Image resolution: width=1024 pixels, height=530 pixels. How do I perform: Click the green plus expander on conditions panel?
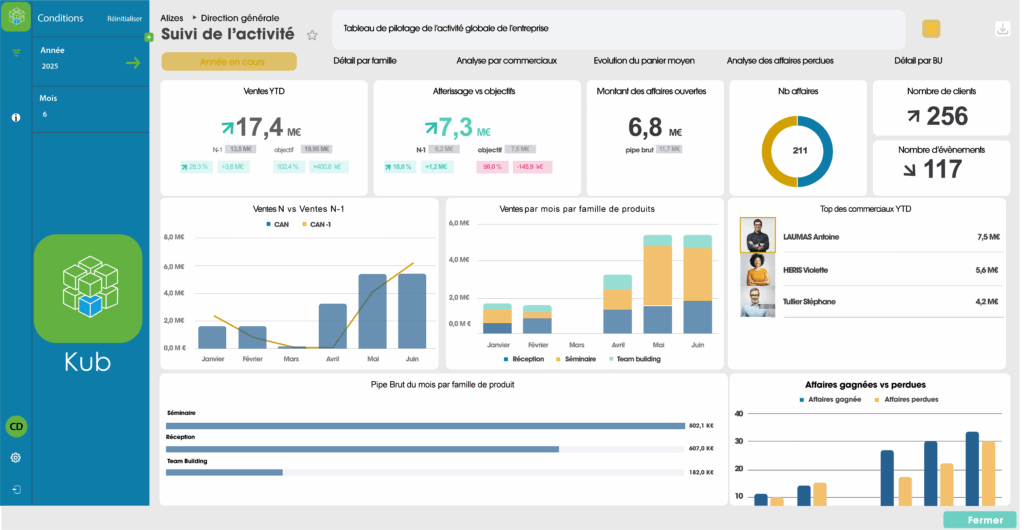(149, 37)
